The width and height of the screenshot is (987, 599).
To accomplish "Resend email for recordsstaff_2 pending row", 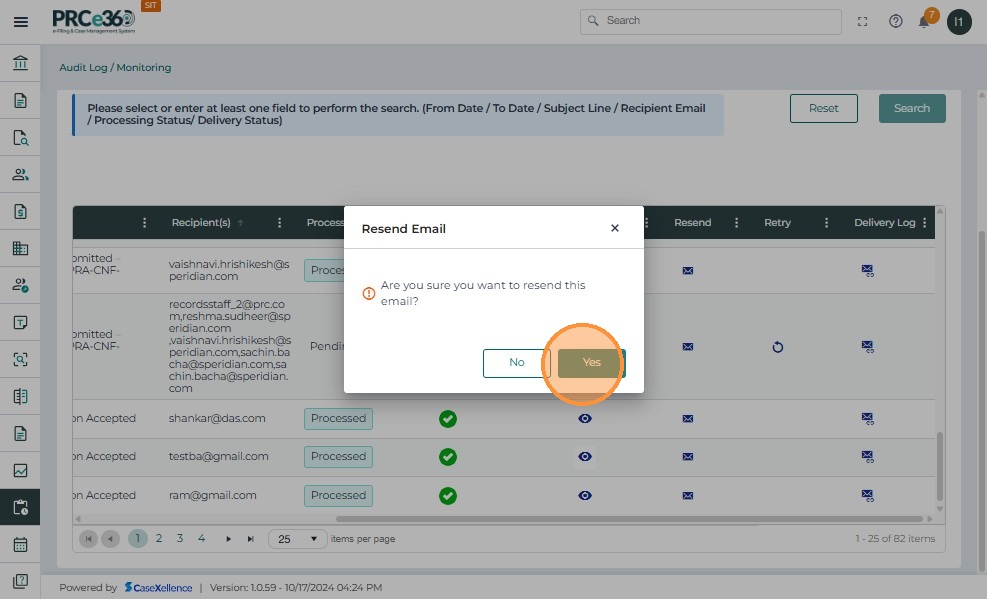I will (687, 347).
